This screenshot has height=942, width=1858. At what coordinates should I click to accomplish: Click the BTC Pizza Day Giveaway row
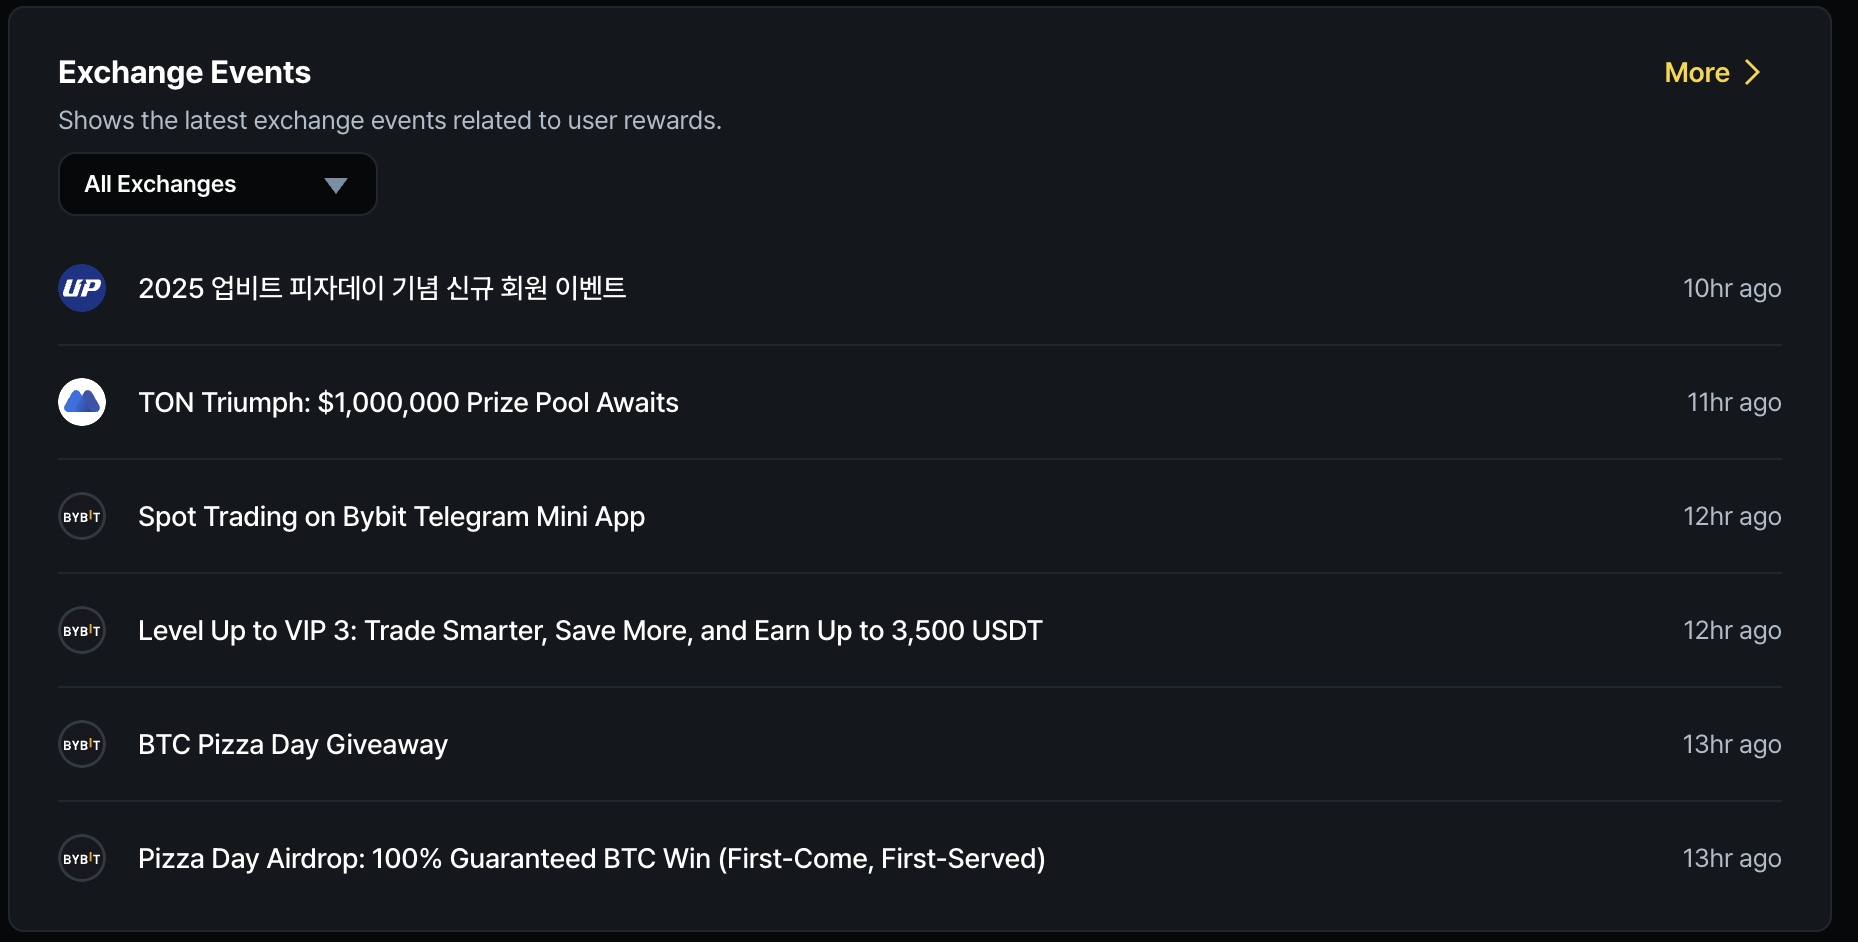pyautogui.click(x=292, y=744)
